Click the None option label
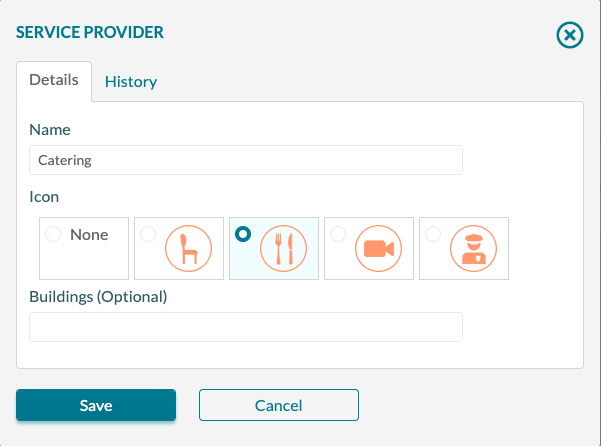The width and height of the screenshot is (601, 446). click(89, 234)
